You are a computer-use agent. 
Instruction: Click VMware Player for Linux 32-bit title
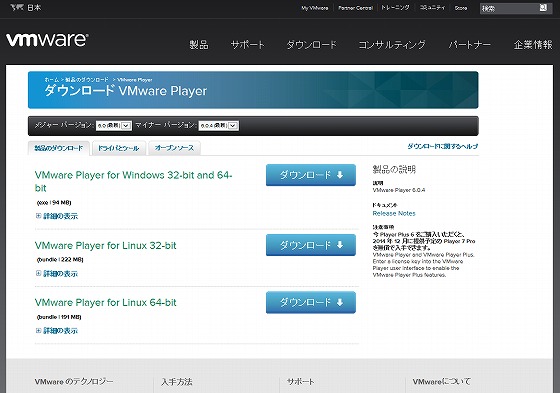click(105, 245)
